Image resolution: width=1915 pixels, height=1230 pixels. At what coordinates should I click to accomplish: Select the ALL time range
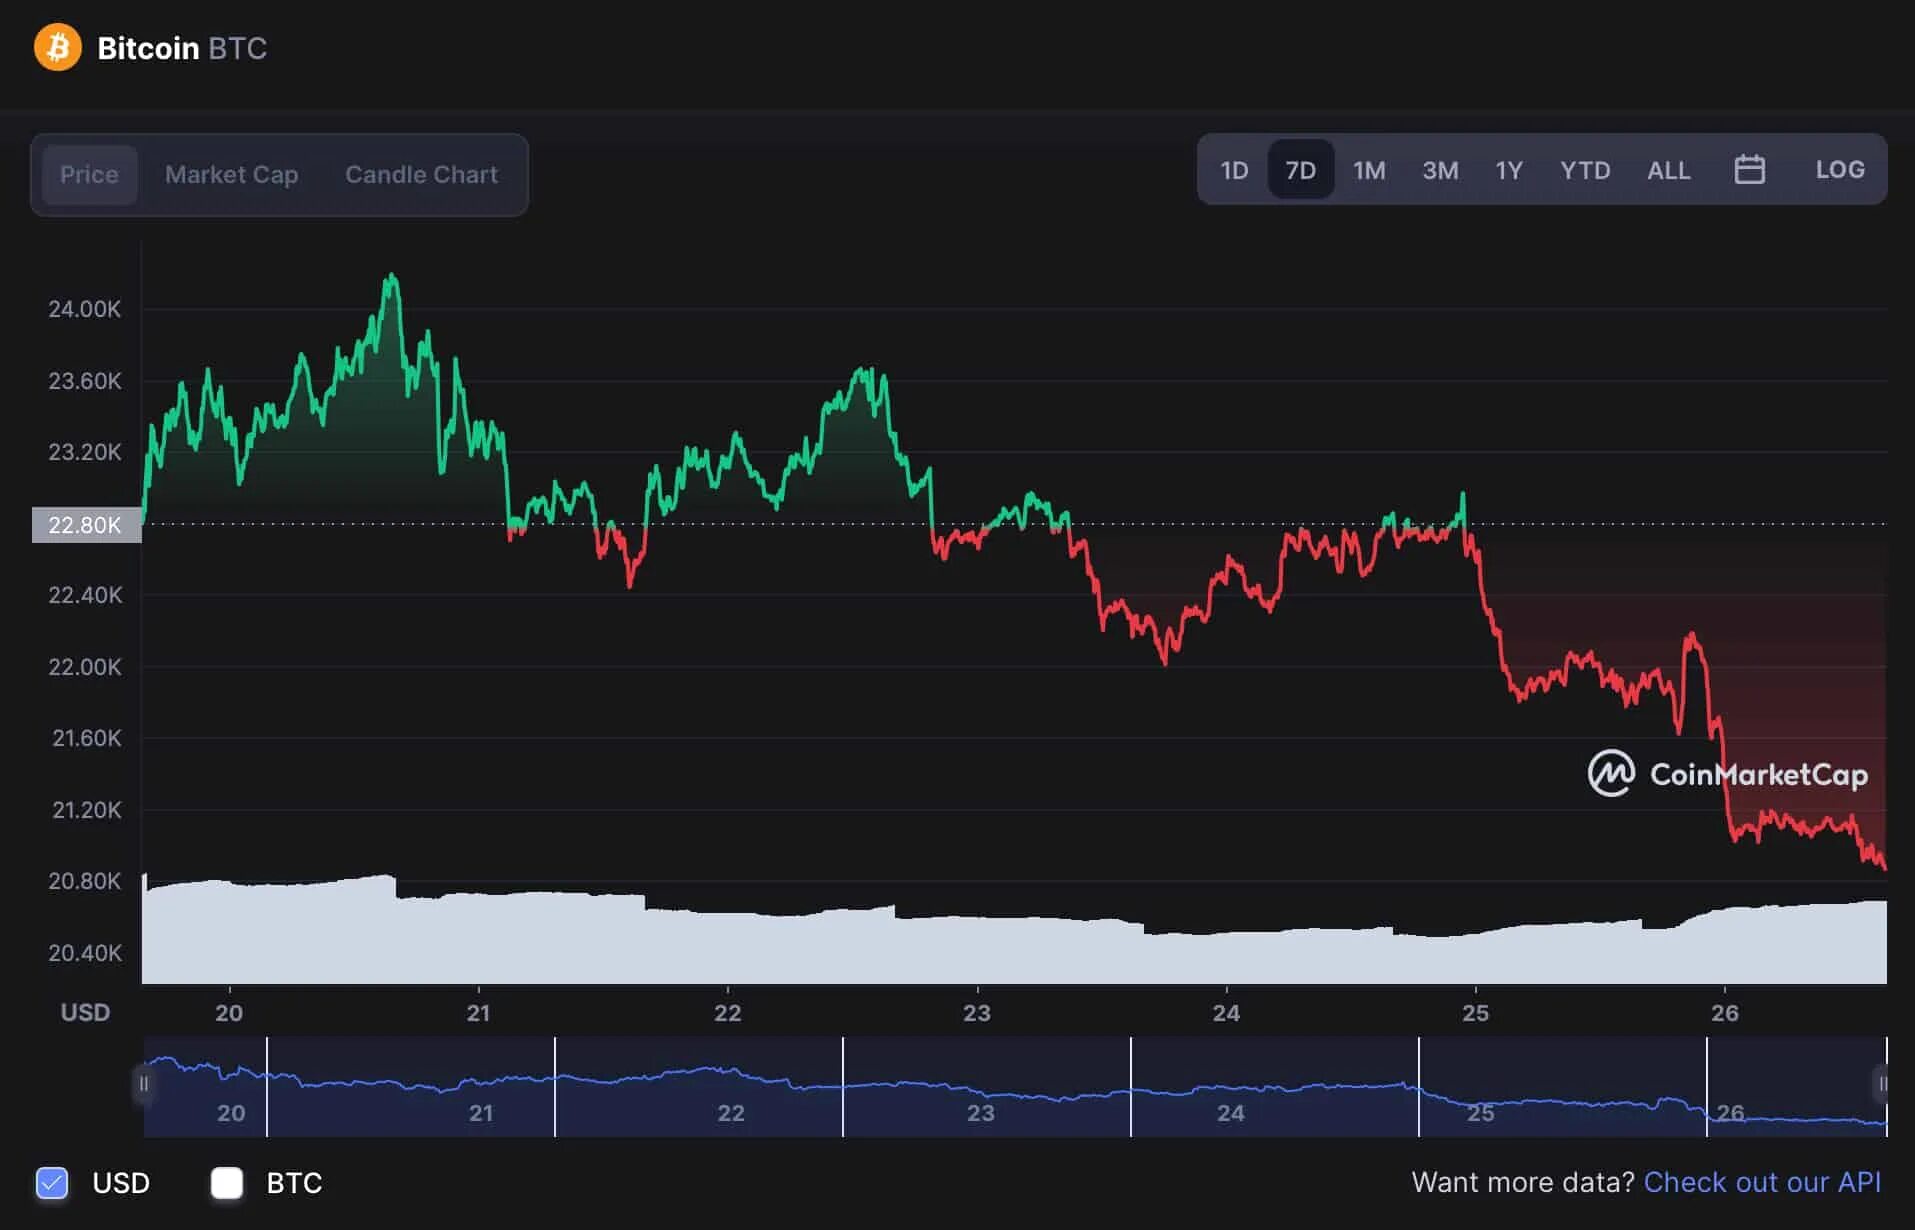[1668, 170]
